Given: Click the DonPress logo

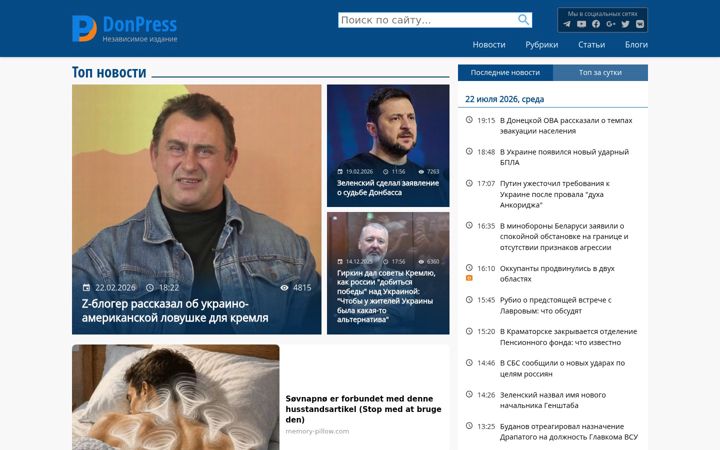Looking at the screenshot, I should [x=124, y=29].
